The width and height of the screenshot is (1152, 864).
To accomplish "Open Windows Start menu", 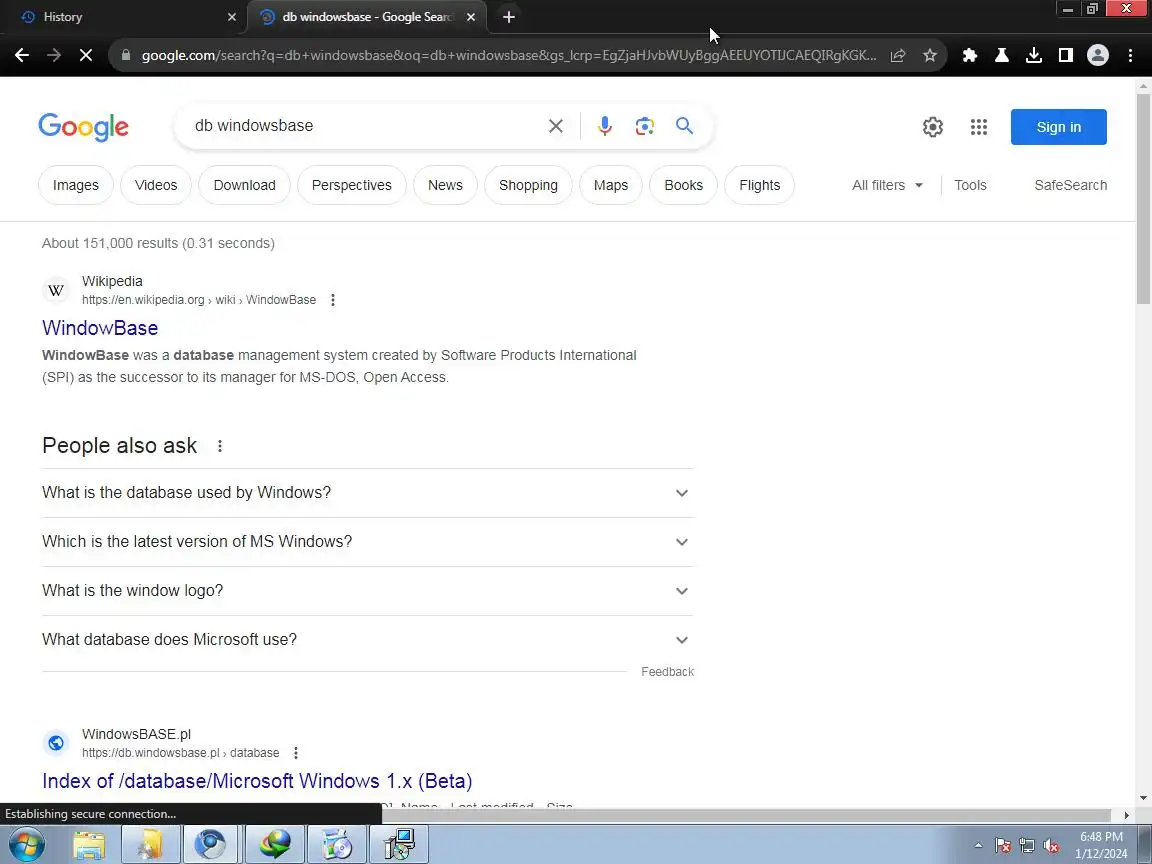I will tap(27, 844).
